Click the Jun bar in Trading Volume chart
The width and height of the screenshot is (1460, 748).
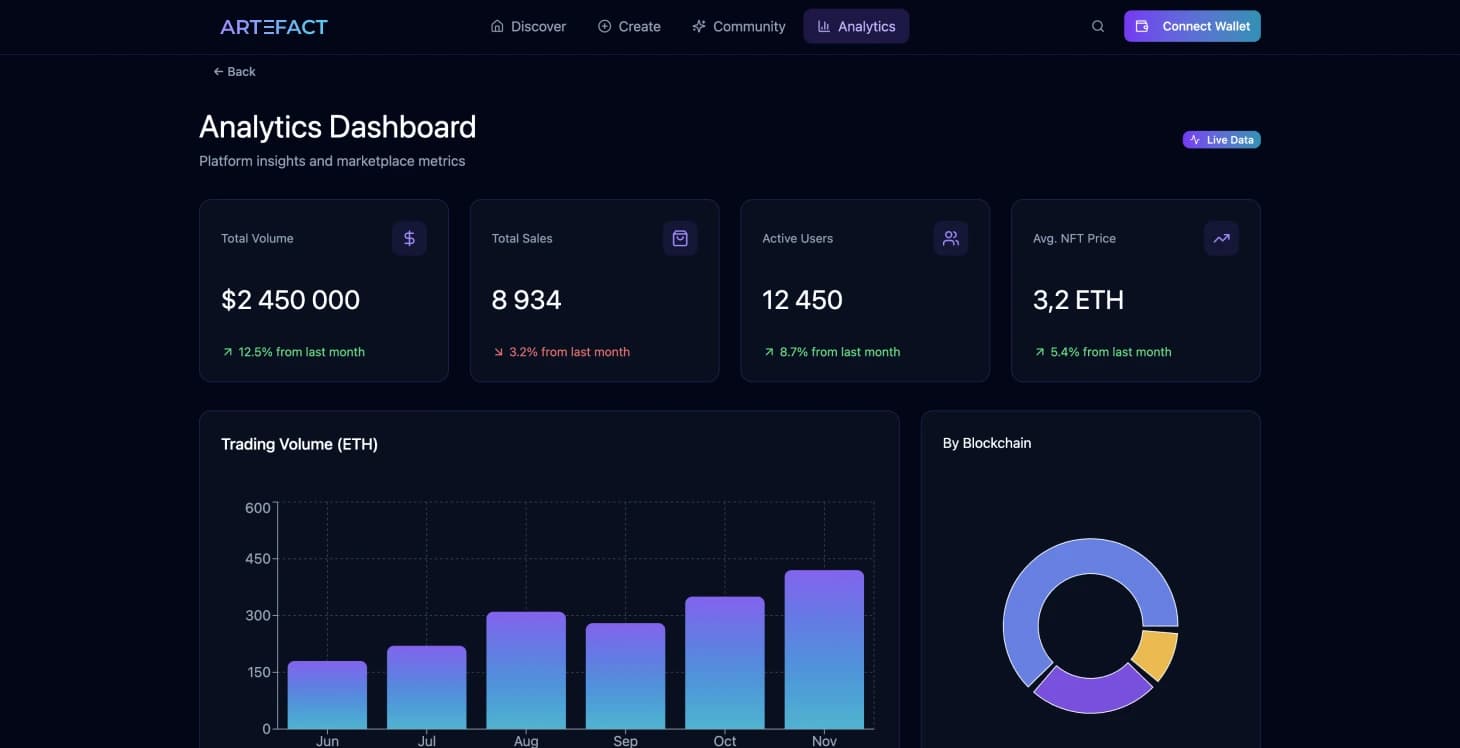327,695
